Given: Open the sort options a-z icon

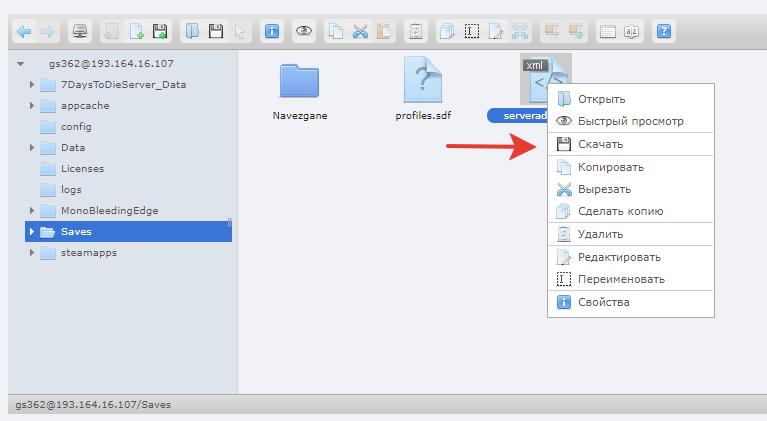Looking at the screenshot, I should (x=632, y=32).
